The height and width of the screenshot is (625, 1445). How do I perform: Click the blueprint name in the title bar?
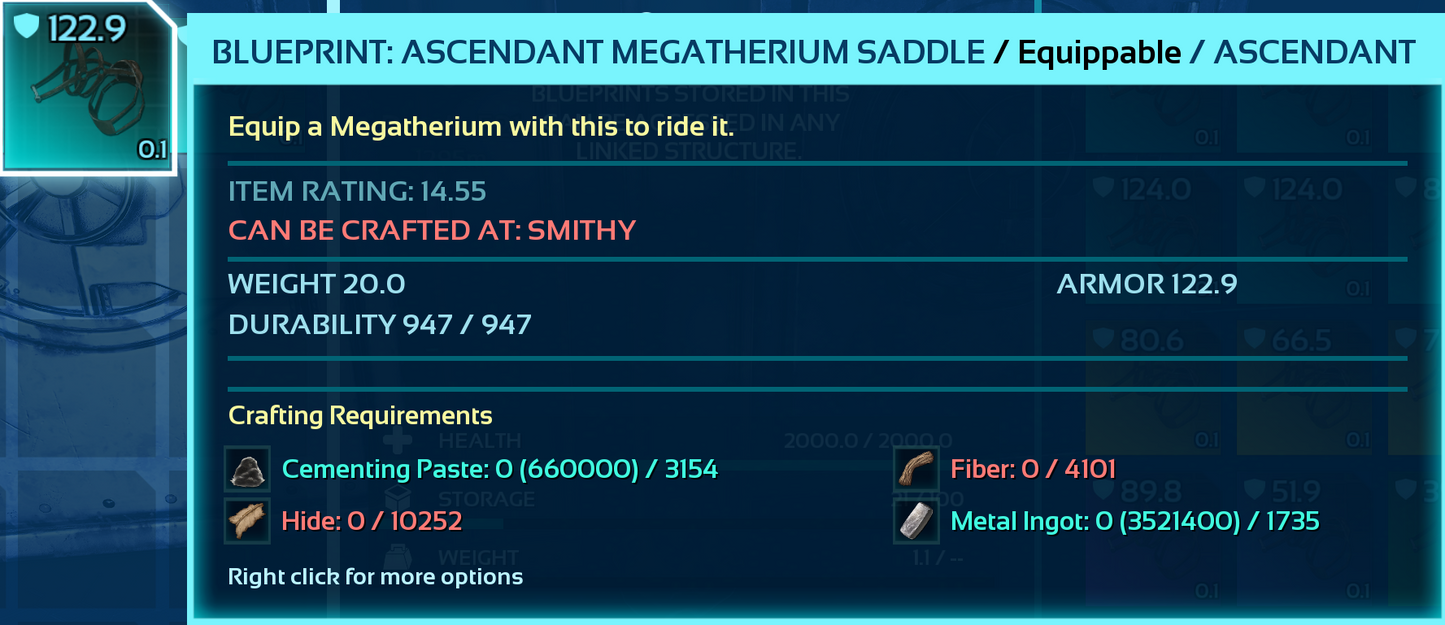point(598,52)
